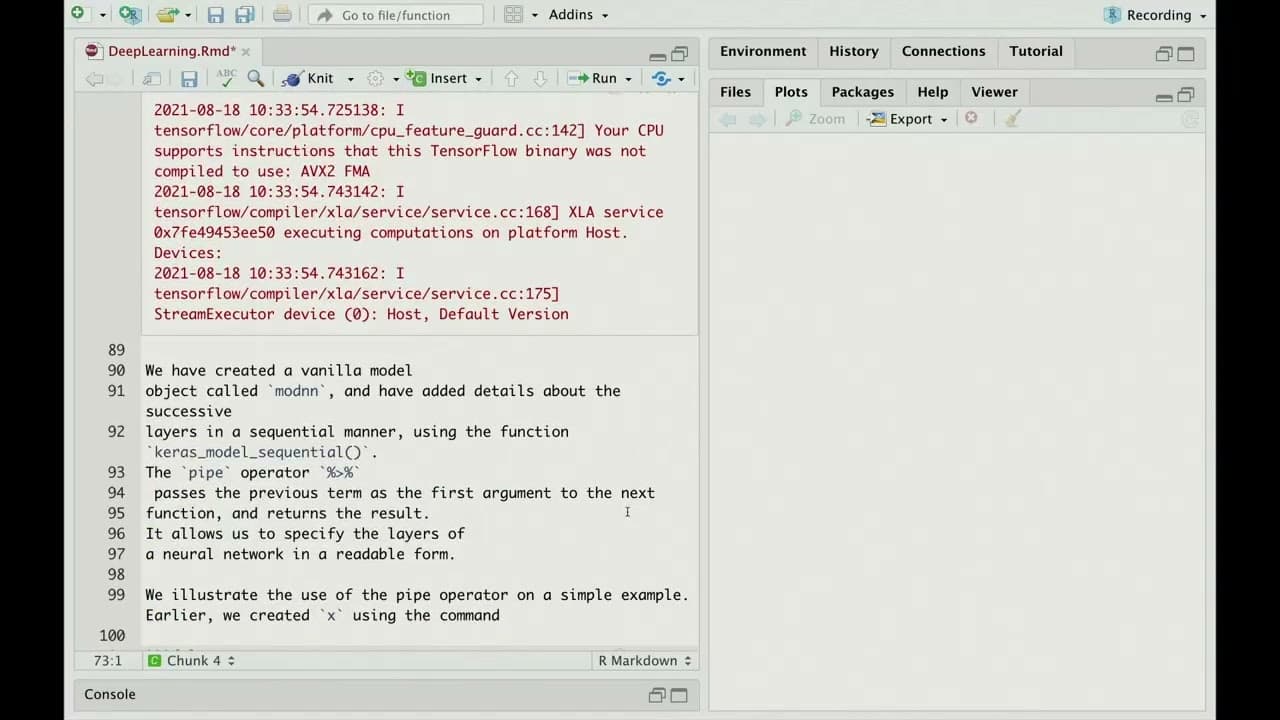
Task: Expand the recent files dropdown arrow
Action: point(187,15)
